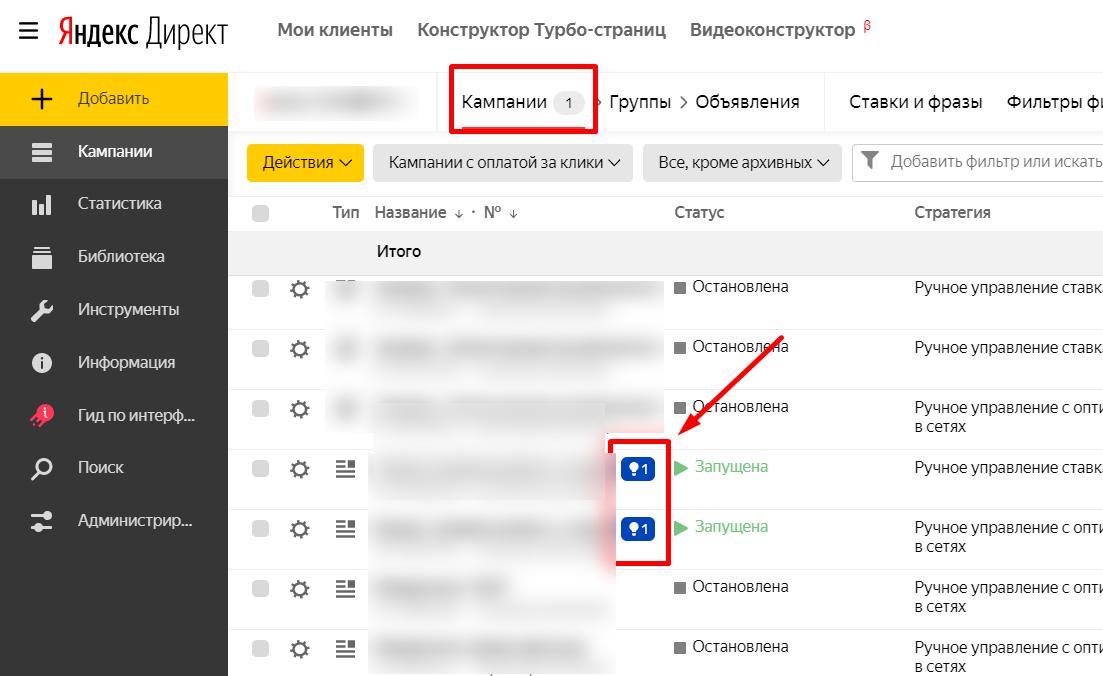Select the checkbox of the first Запущена campaign
Viewport: 1103px width, 676px height.
tap(261, 468)
